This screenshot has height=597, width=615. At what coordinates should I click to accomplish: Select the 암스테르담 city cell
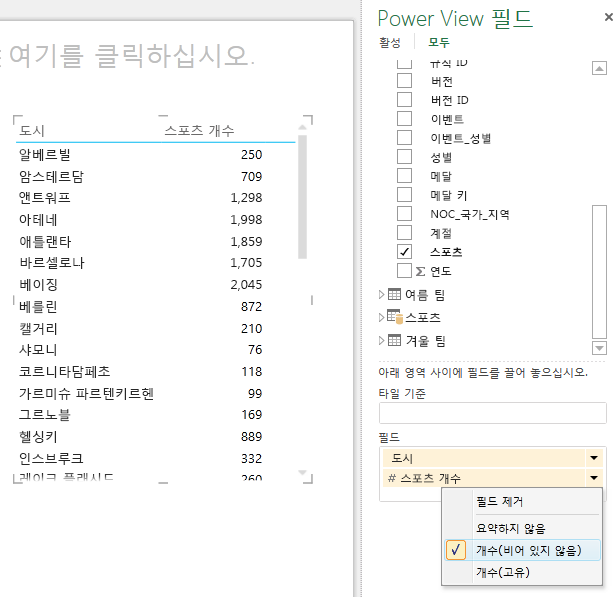[51, 177]
